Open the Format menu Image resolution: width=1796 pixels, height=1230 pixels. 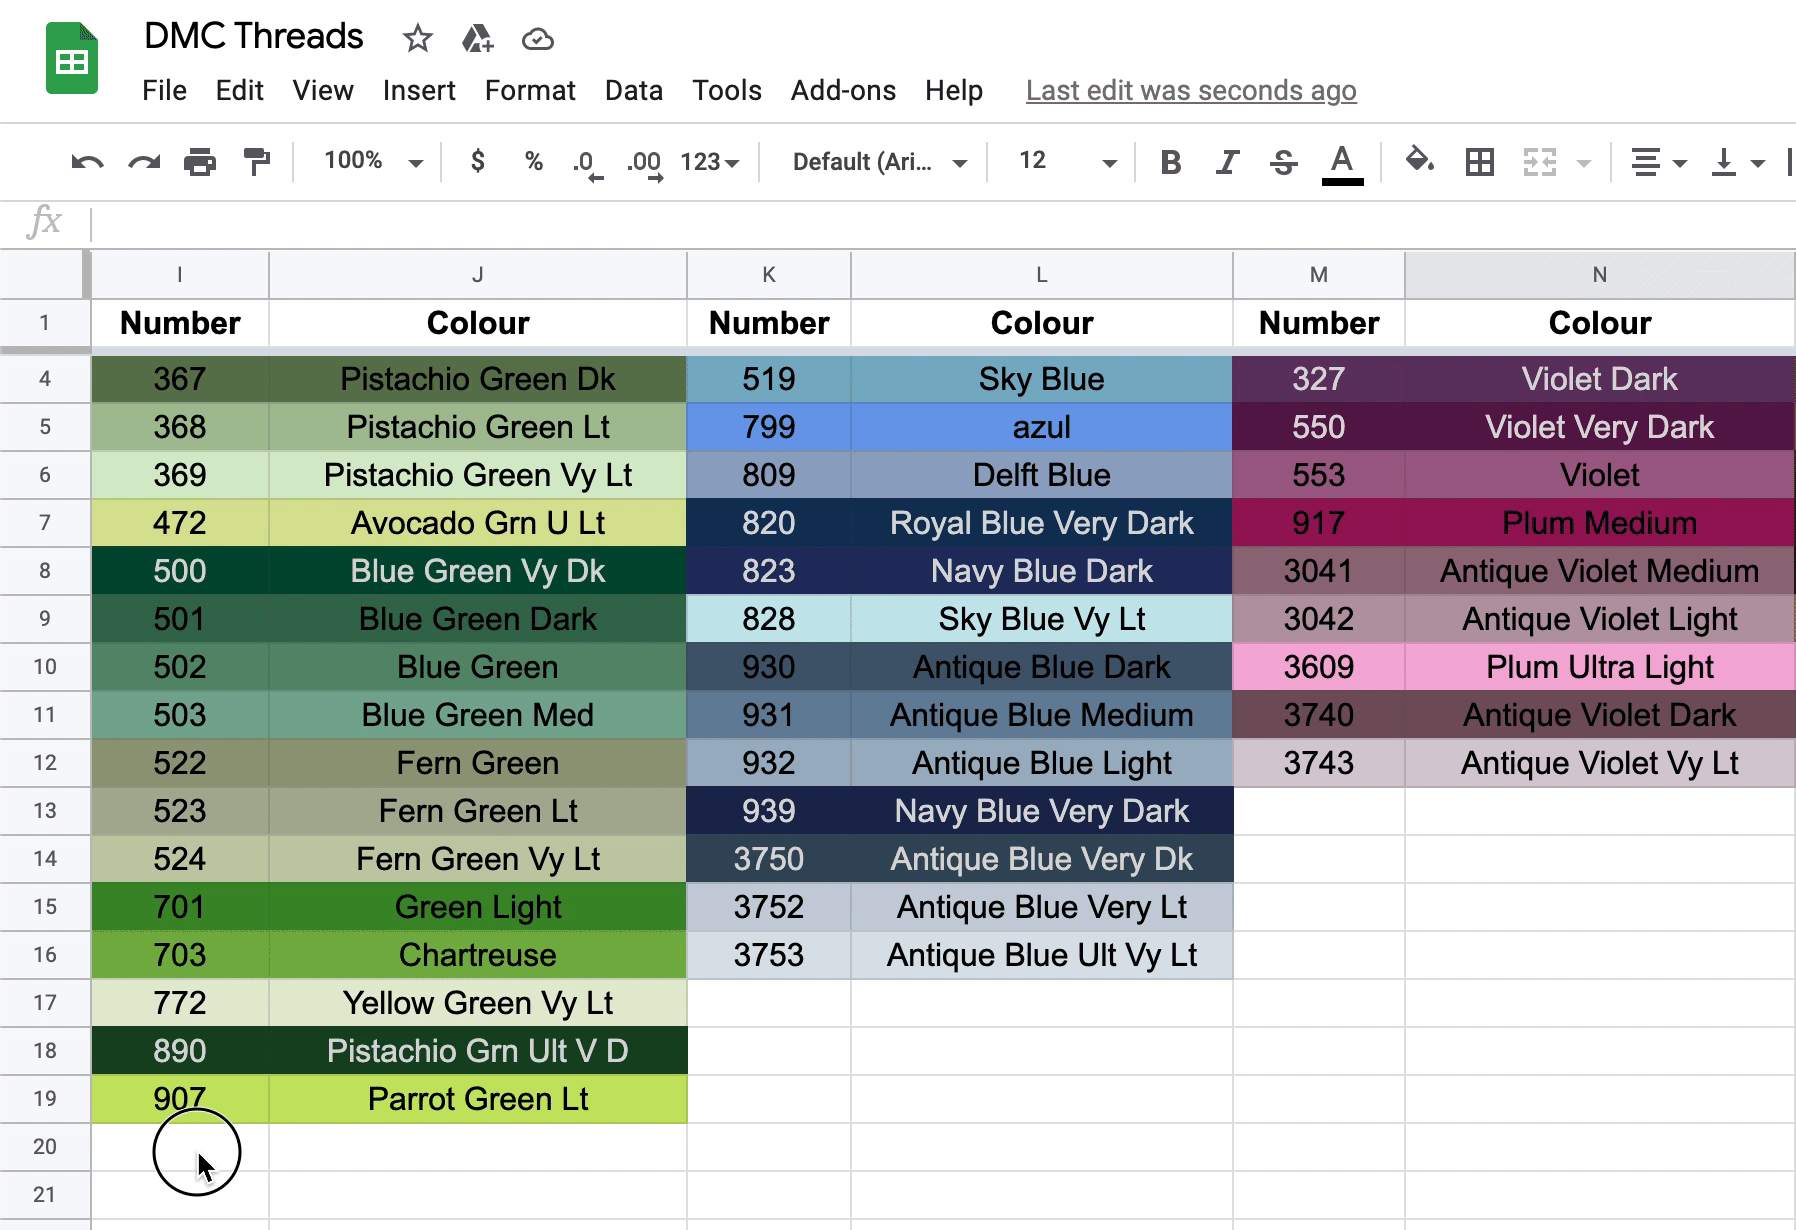(x=530, y=90)
